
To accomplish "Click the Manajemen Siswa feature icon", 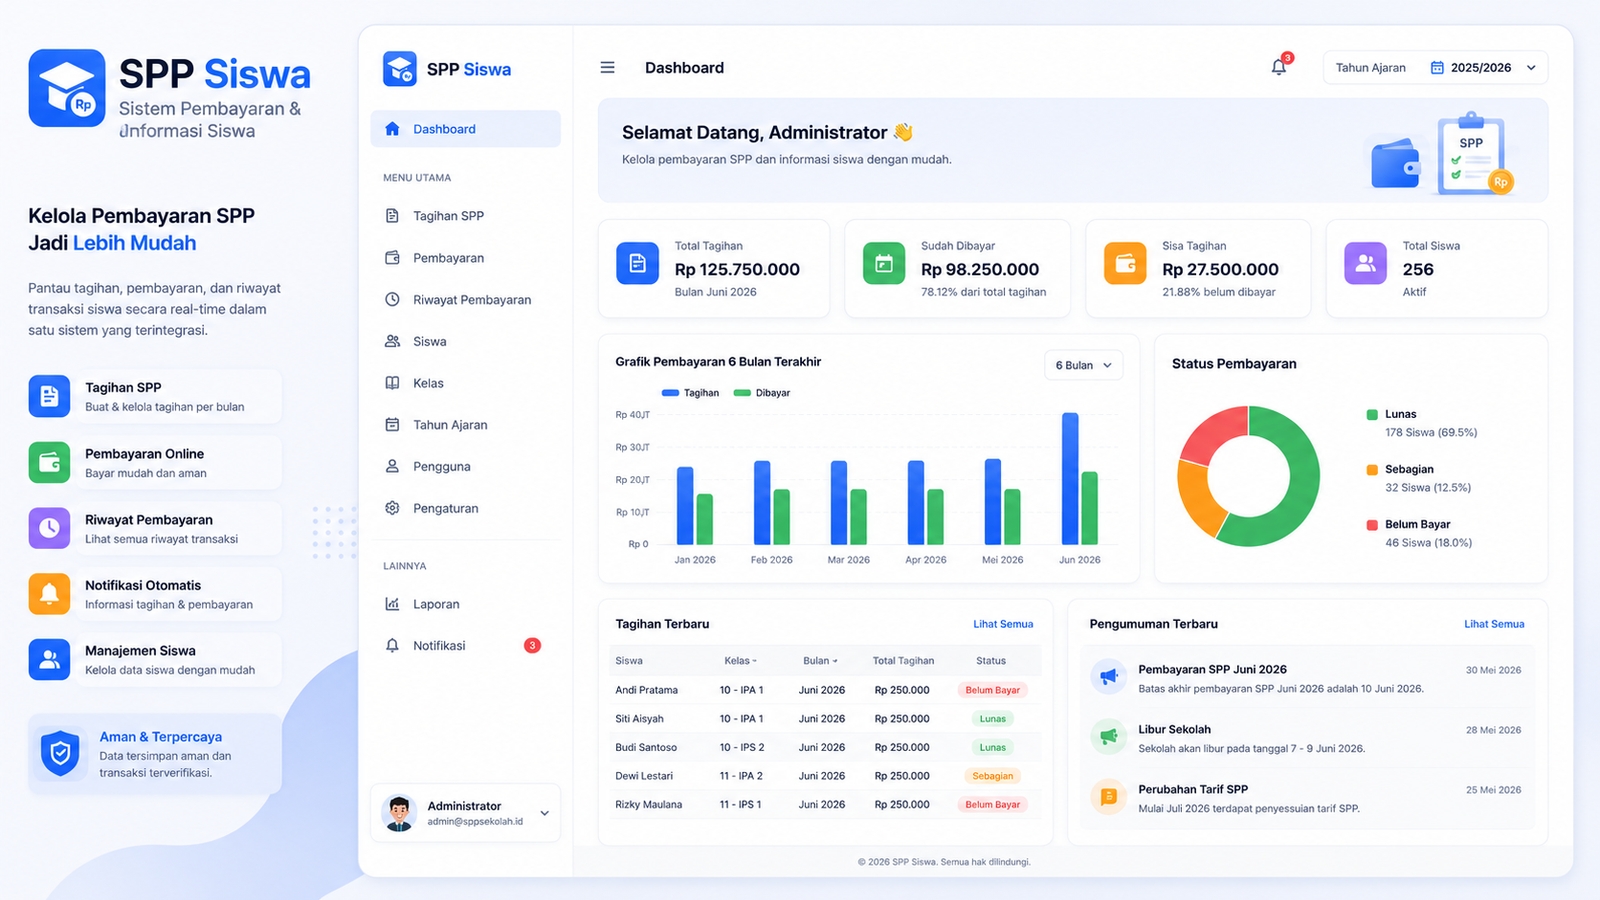I will pyautogui.click(x=49, y=659).
